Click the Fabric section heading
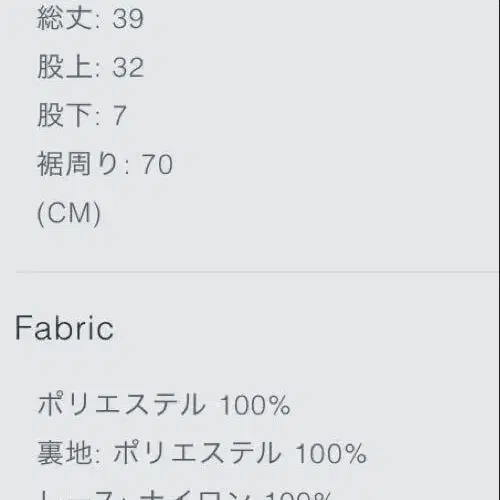The height and width of the screenshot is (500, 500). click(64, 329)
